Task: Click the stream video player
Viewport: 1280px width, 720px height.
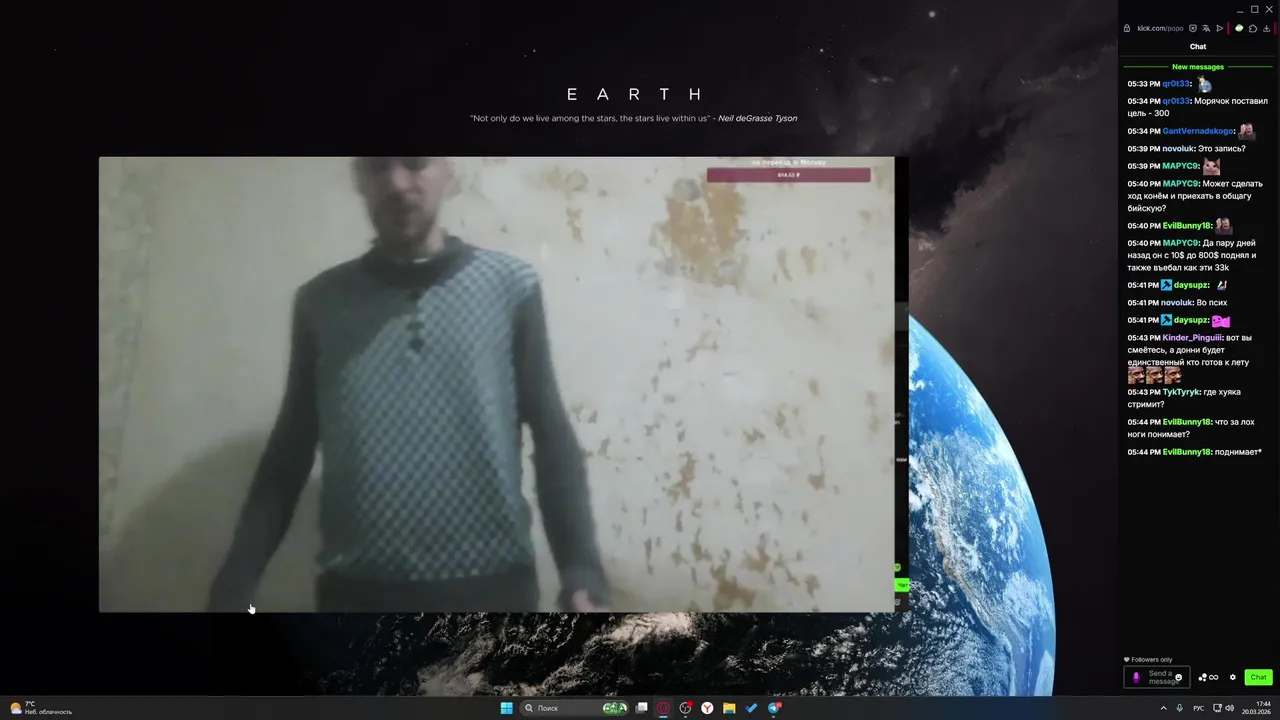Action: coord(496,384)
